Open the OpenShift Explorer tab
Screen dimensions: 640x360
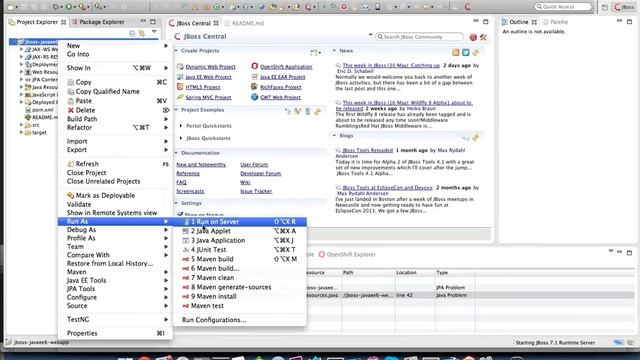[x=347, y=254]
